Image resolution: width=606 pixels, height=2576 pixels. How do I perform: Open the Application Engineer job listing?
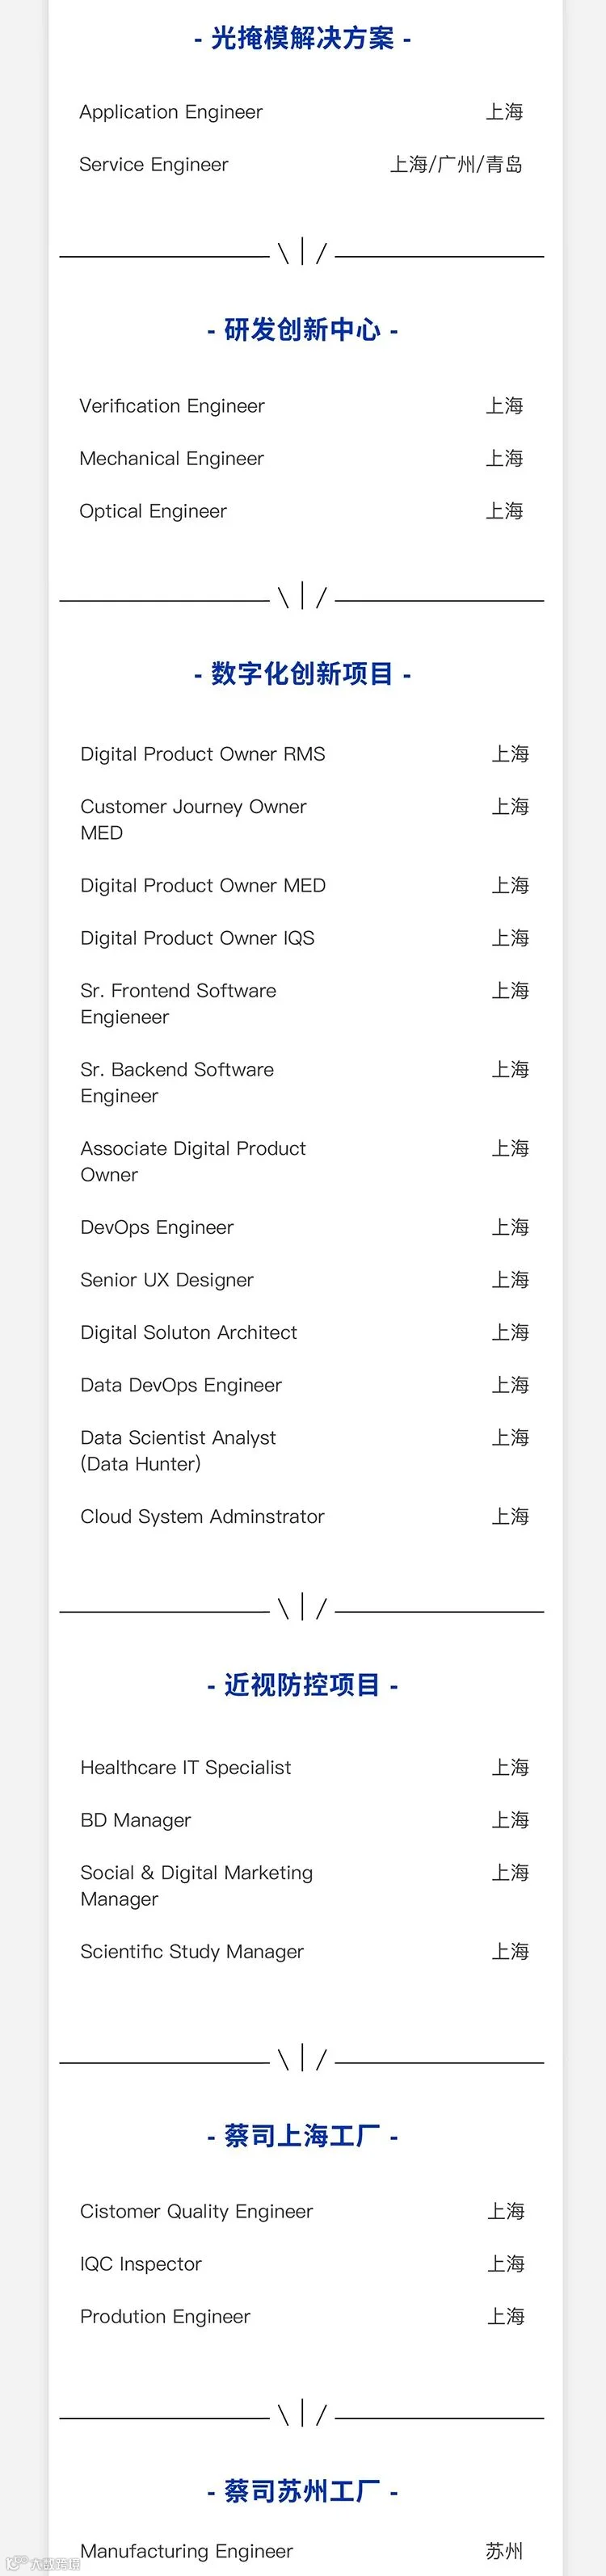click(171, 112)
